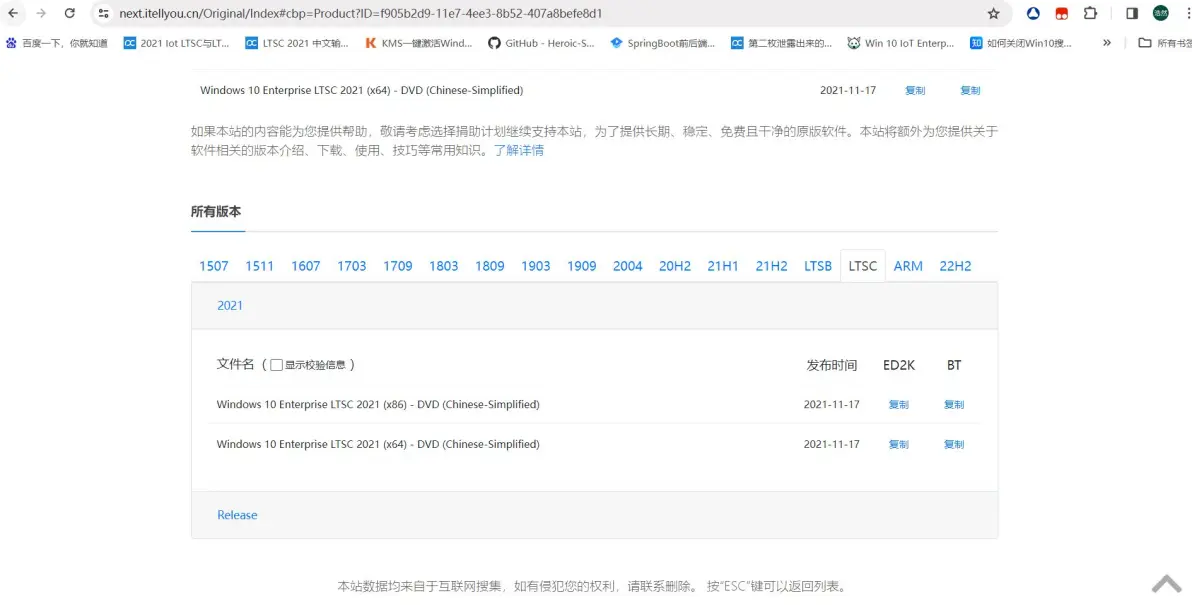The image size is (1192, 605).
Task: Open the LTSC 2021 中文输 bookmark
Action: pyautogui.click(x=297, y=43)
